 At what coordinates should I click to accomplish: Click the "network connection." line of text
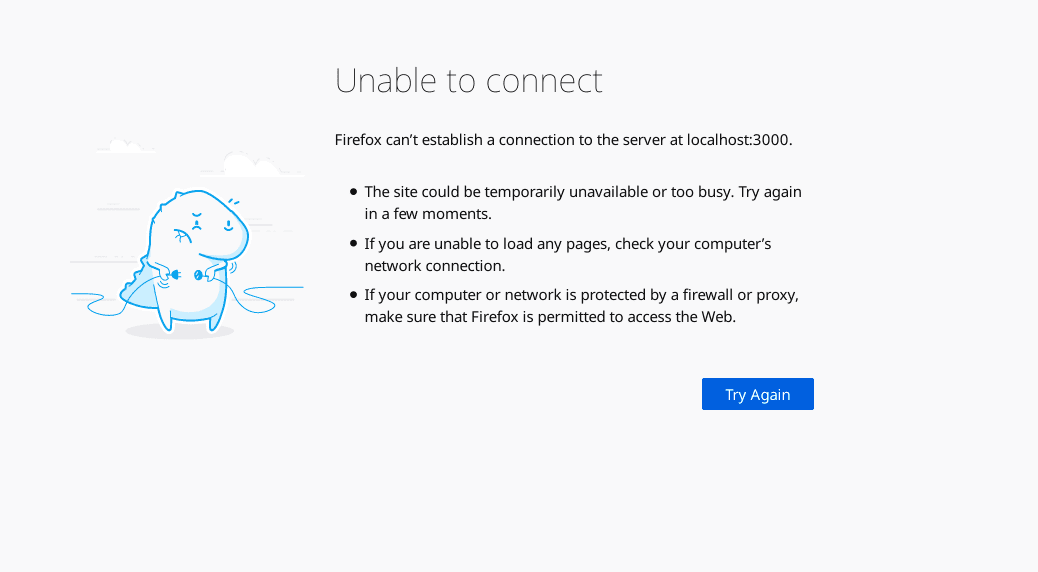pos(435,265)
